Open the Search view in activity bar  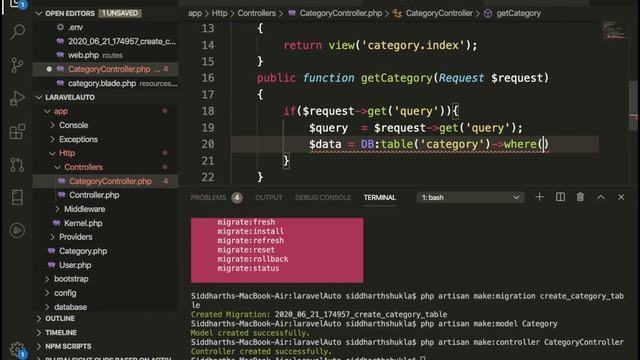coord(17,32)
